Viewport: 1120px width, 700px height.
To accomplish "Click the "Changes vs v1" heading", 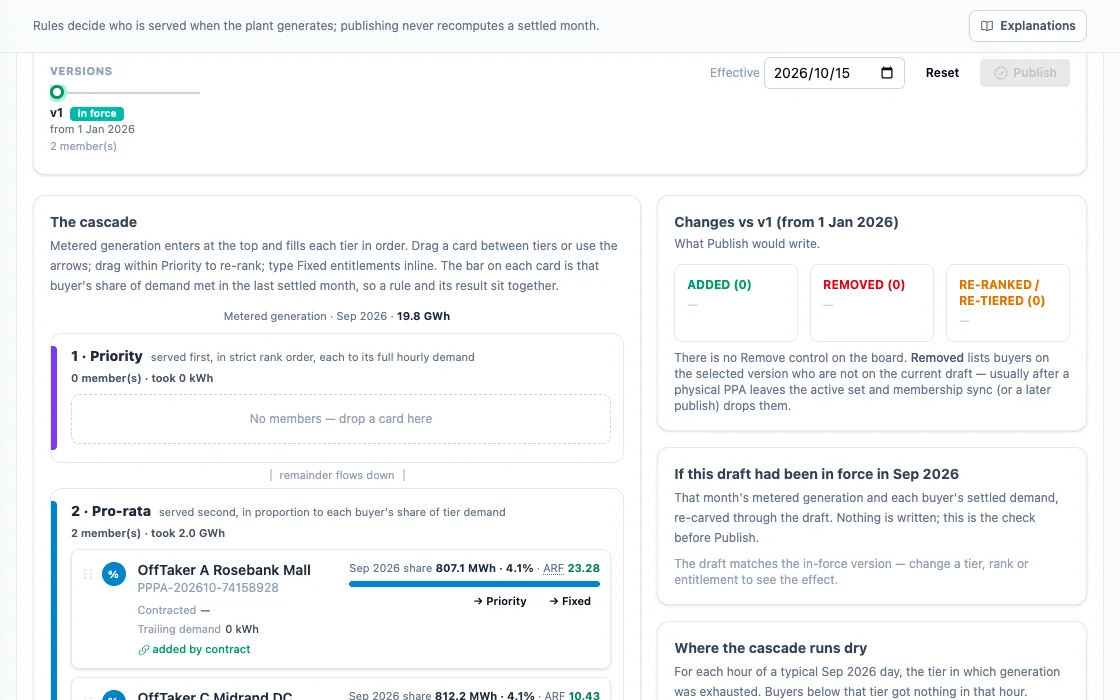I will click(786, 222).
